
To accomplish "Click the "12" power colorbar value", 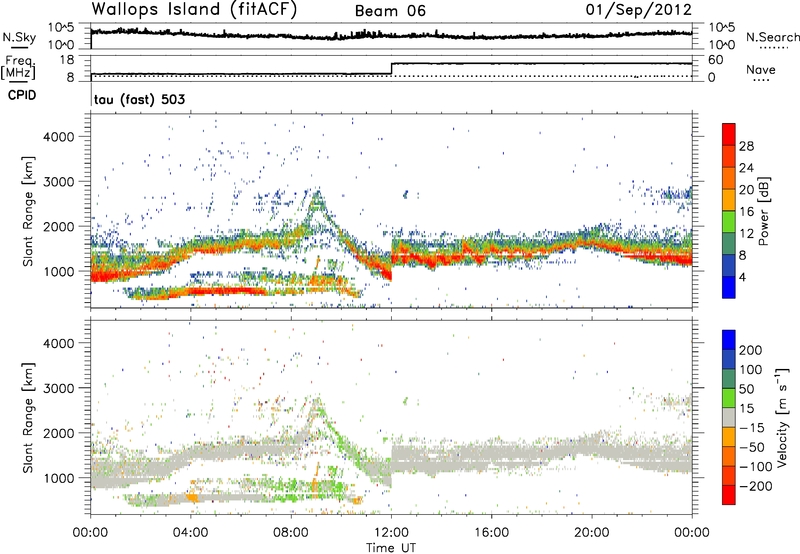I will 746,234.
